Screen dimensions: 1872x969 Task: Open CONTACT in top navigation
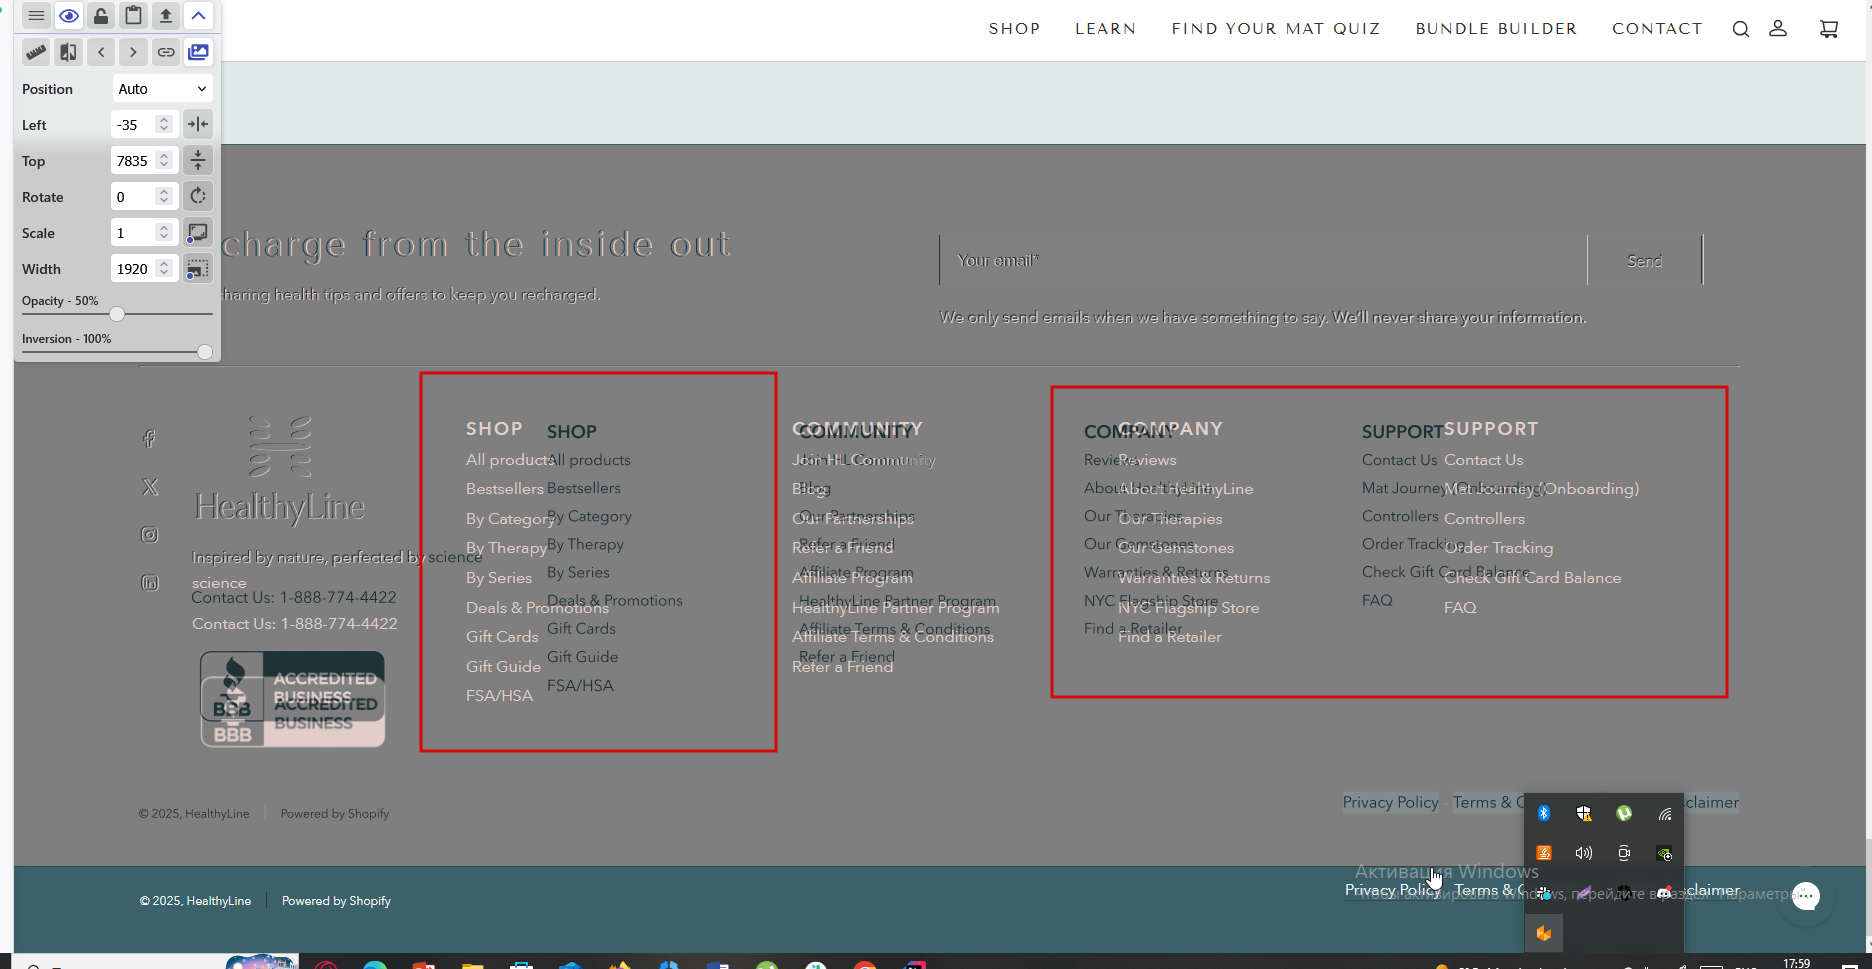(1657, 29)
